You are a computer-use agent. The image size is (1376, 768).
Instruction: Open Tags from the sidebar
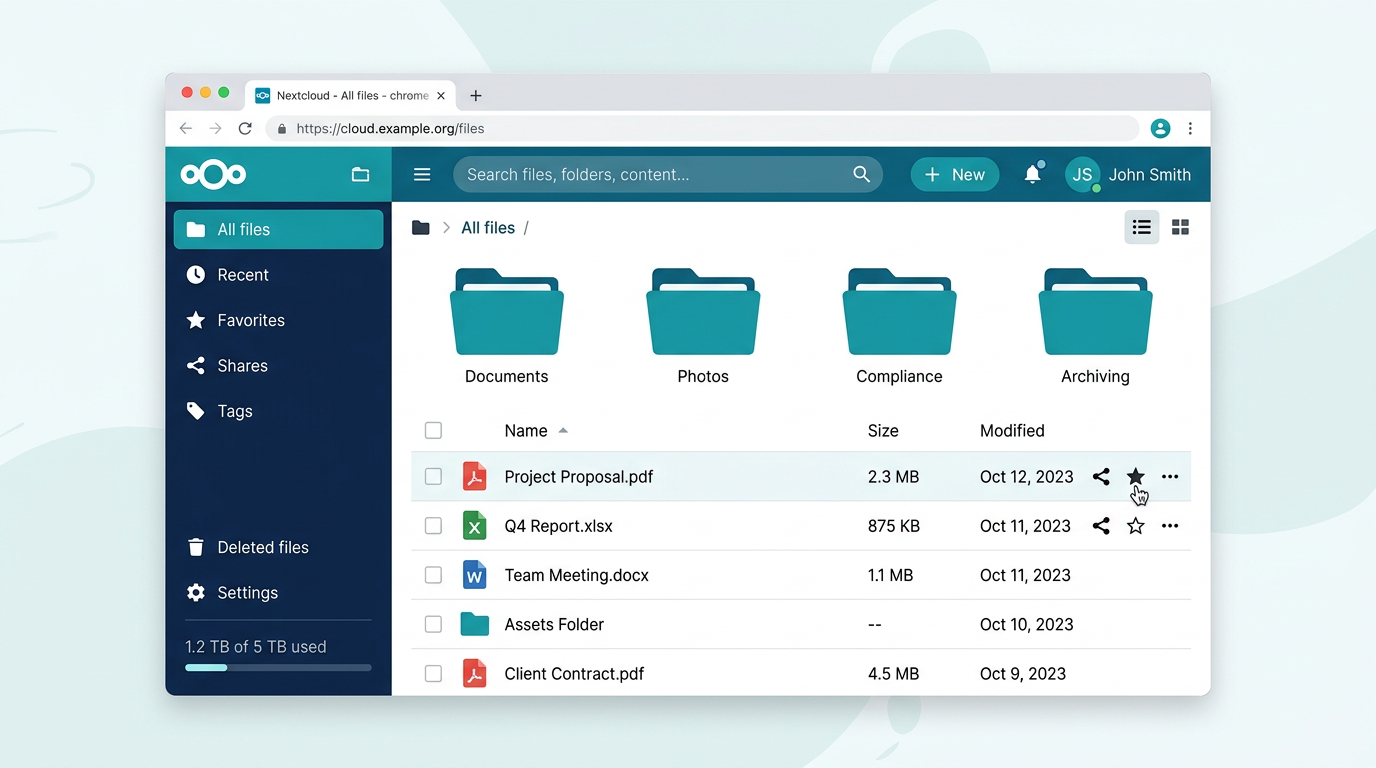pyautogui.click(x=235, y=411)
